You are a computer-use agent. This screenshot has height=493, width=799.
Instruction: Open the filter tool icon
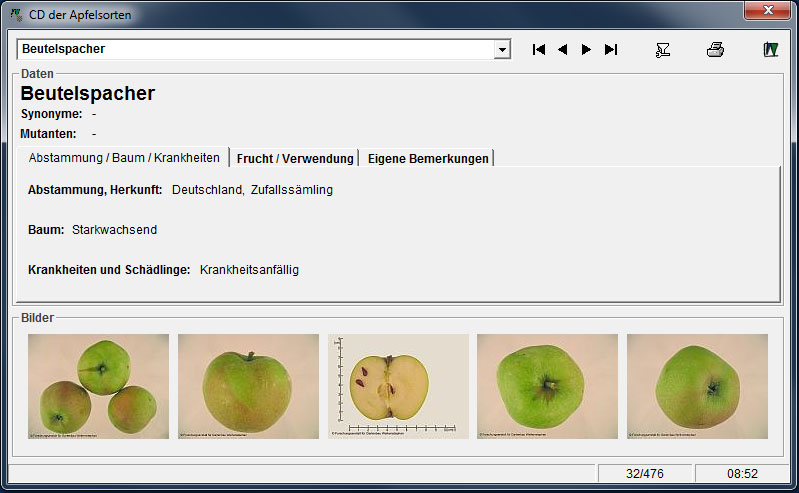coord(662,50)
